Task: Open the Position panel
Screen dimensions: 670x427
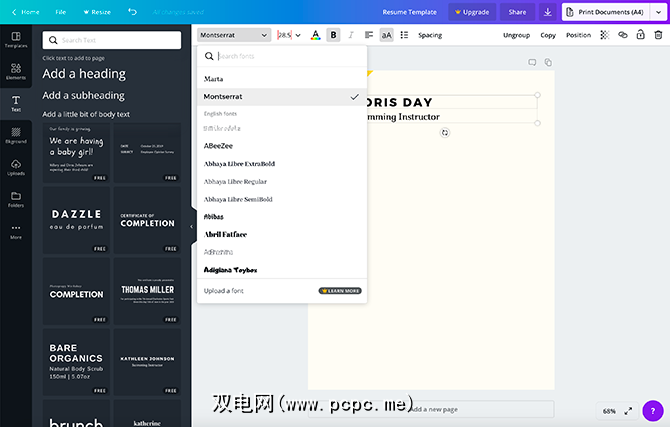Action: [578, 35]
